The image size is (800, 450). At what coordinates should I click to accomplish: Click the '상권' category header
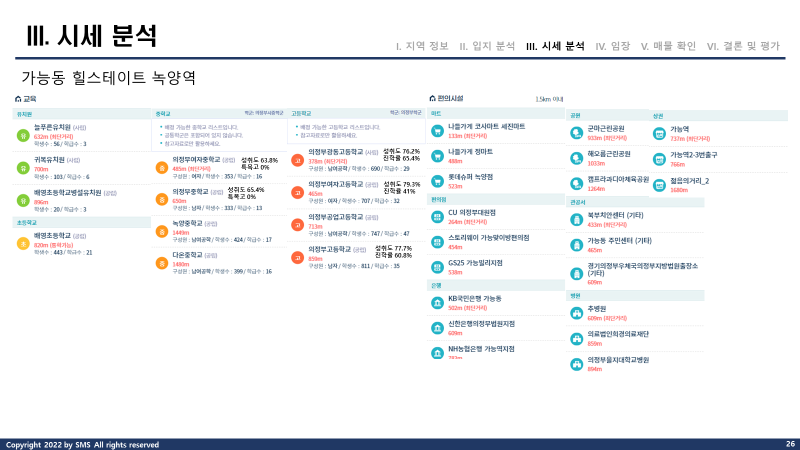tap(718, 116)
